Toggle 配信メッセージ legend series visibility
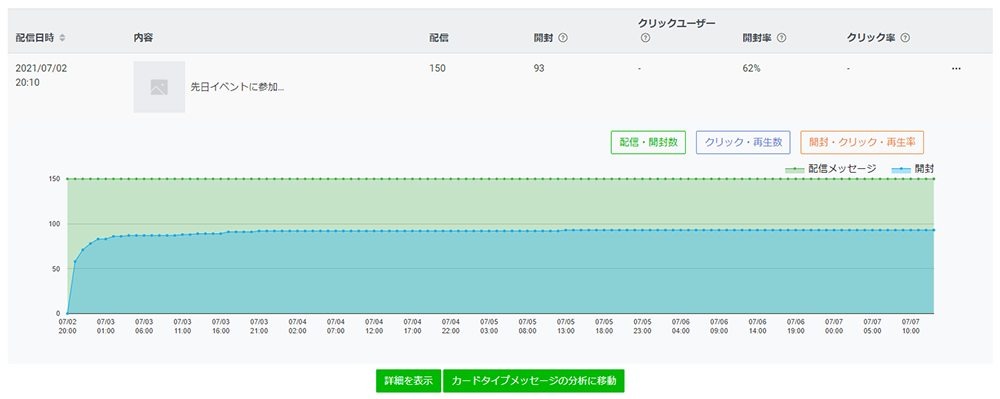The width and height of the screenshot is (1000, 399). tap(830, 170)
